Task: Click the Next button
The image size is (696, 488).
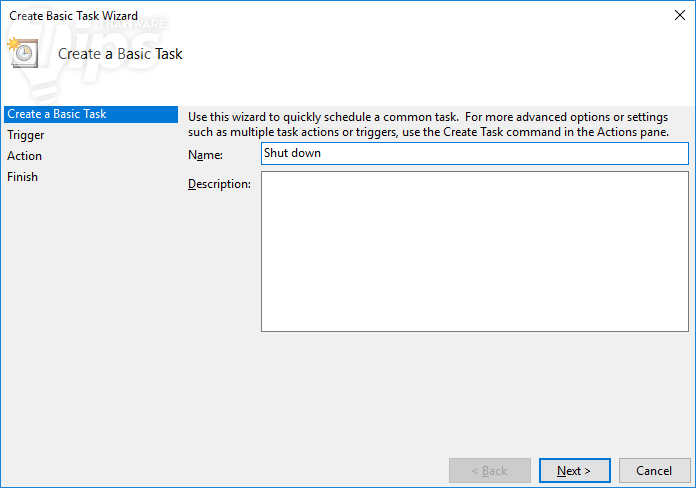Action: click(574, 470)
